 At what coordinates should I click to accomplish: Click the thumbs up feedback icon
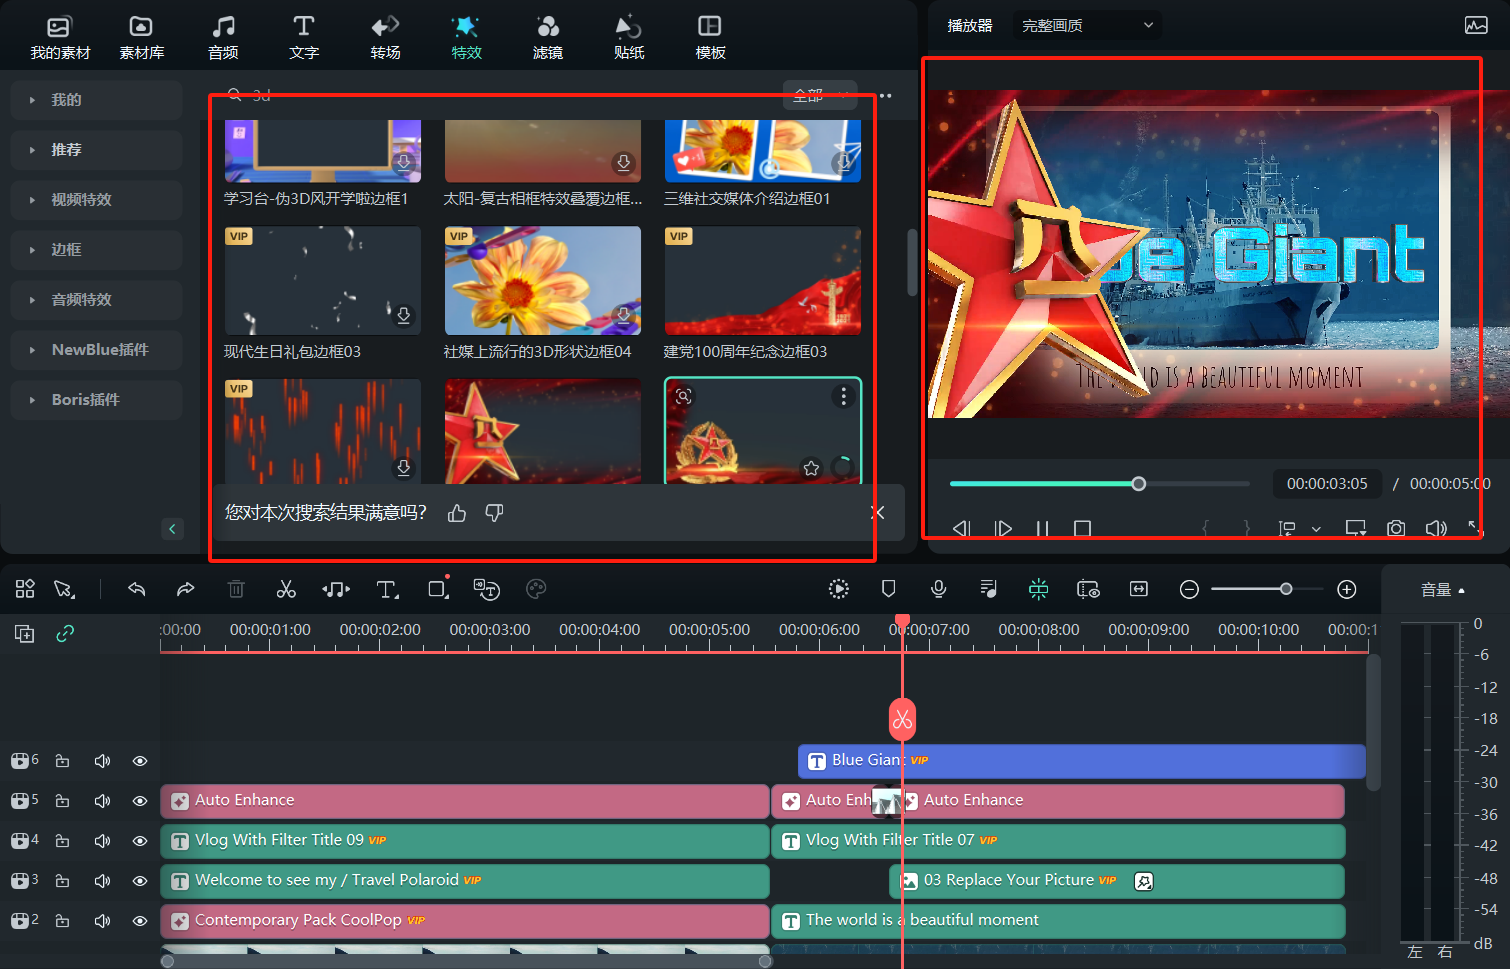tap(457, 513)
